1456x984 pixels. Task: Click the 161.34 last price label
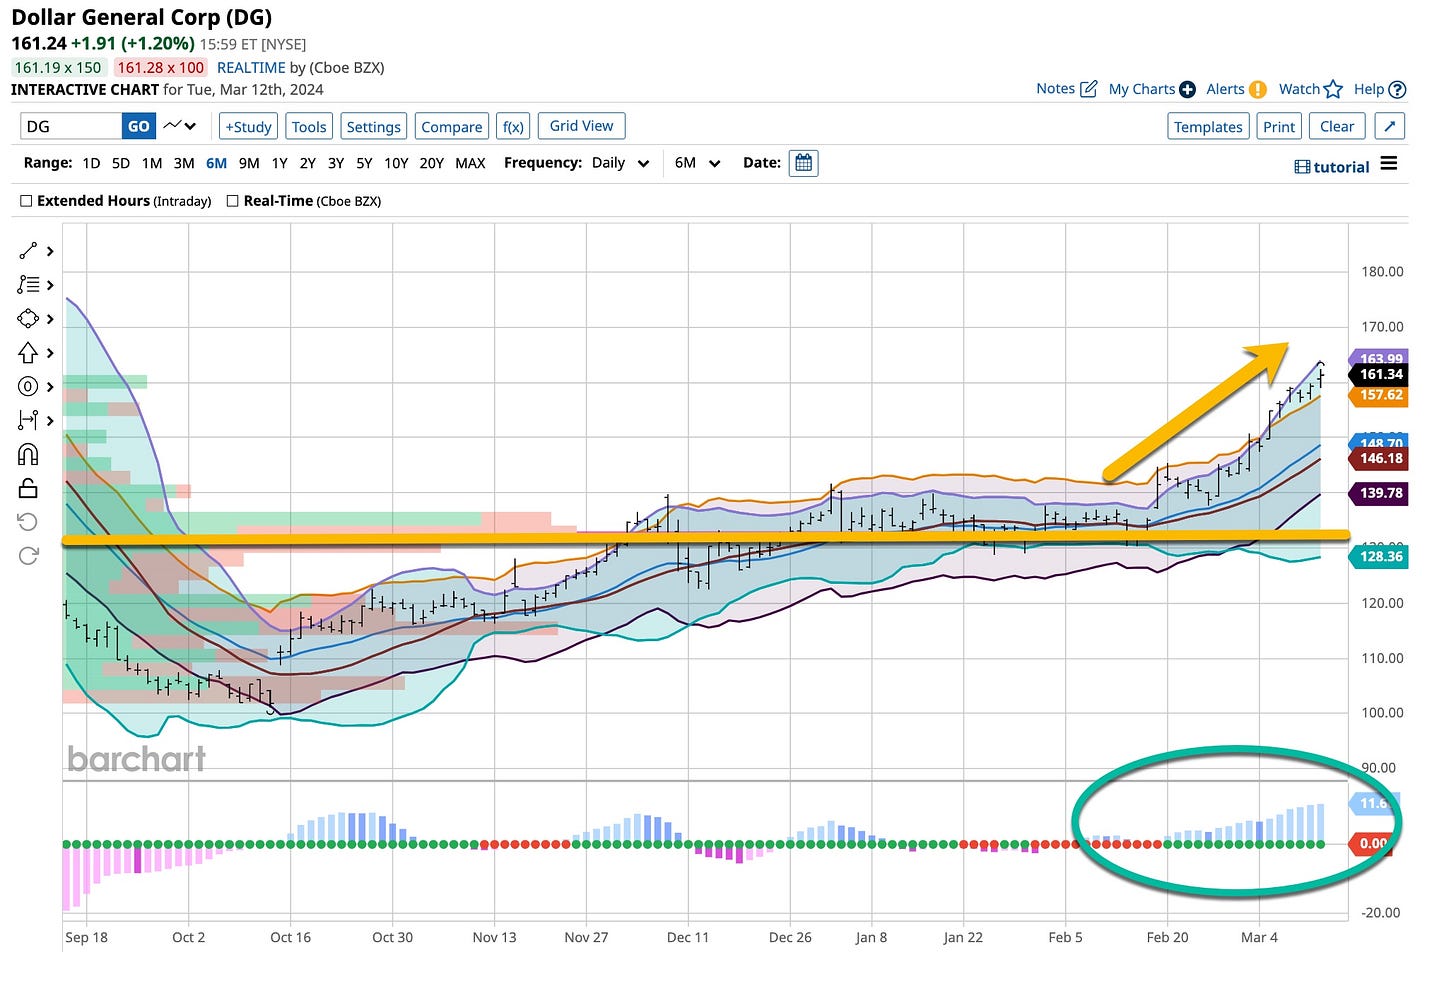[x=1381, y=374]
